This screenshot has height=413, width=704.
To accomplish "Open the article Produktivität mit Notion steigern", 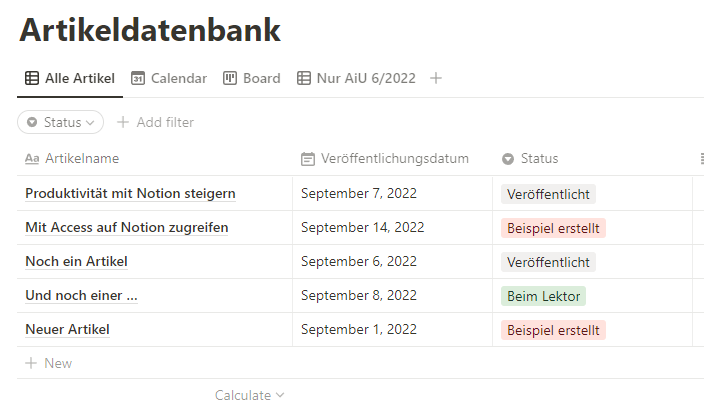I will pos(130,193).
